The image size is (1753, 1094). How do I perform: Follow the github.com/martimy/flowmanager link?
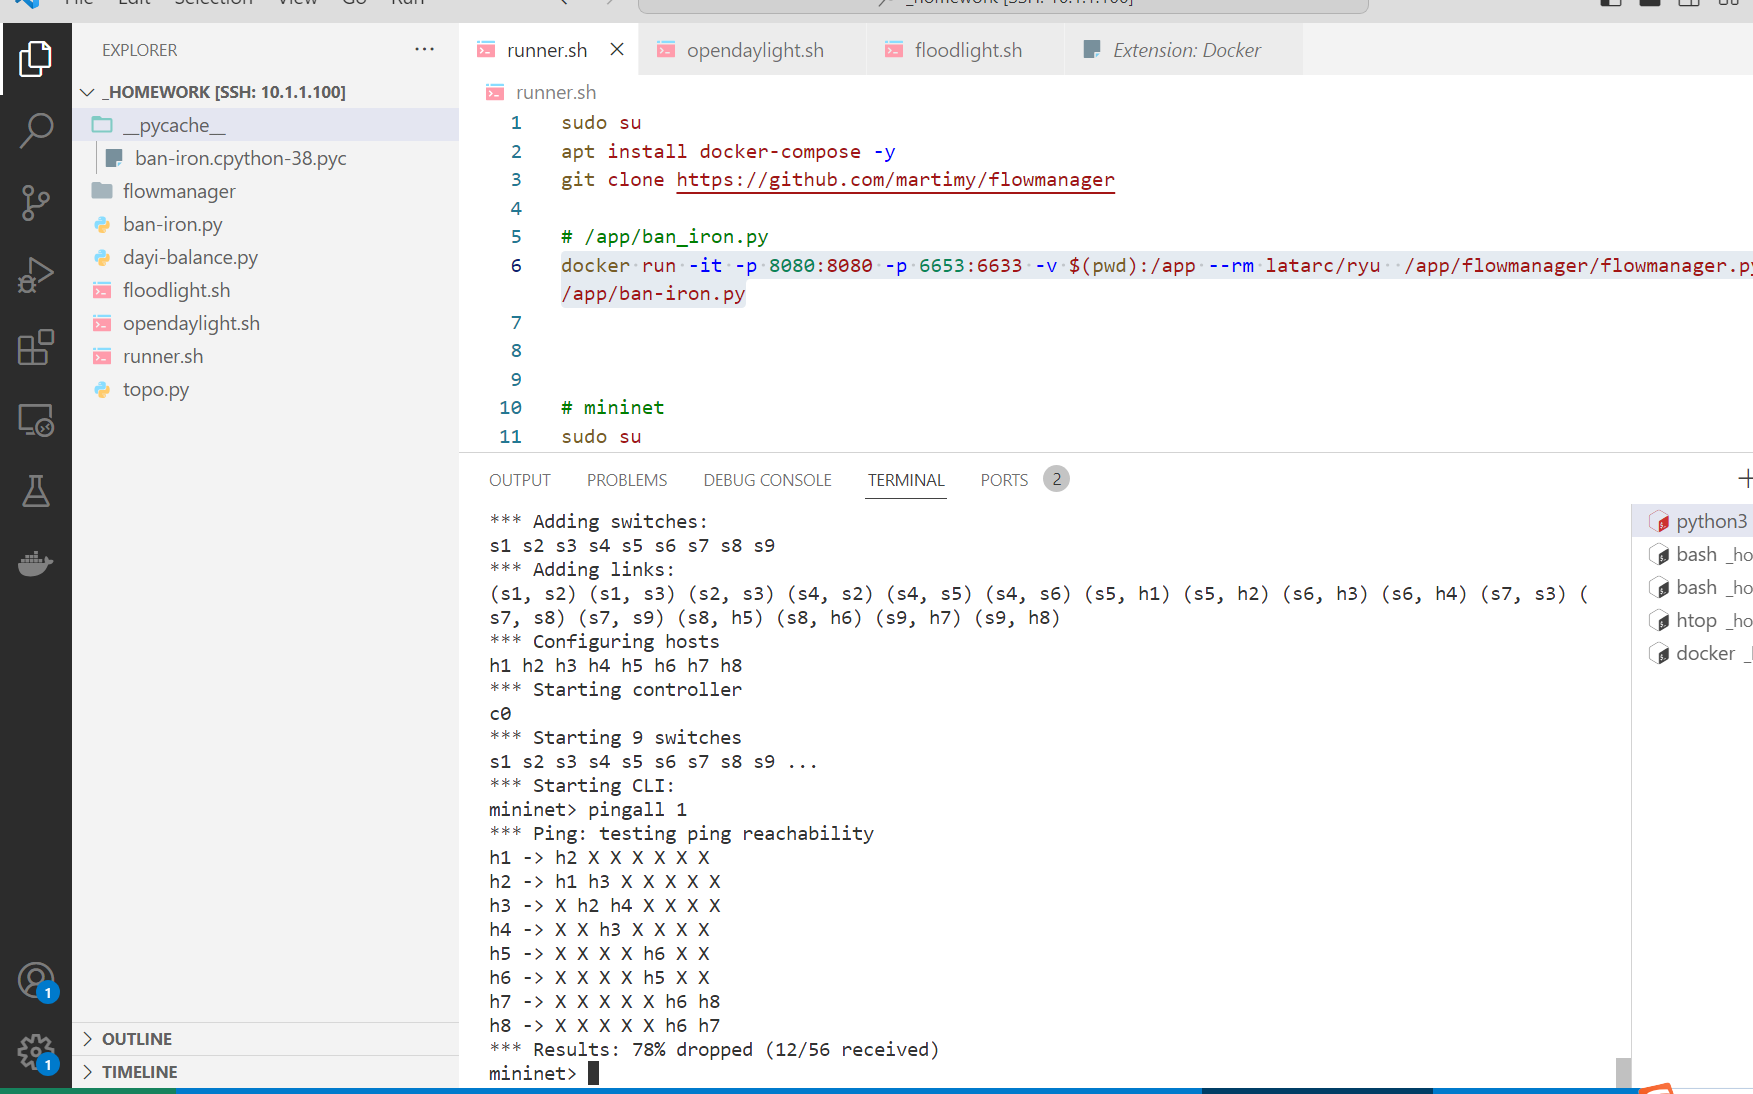pyautogui.click(x=895, y=180)
